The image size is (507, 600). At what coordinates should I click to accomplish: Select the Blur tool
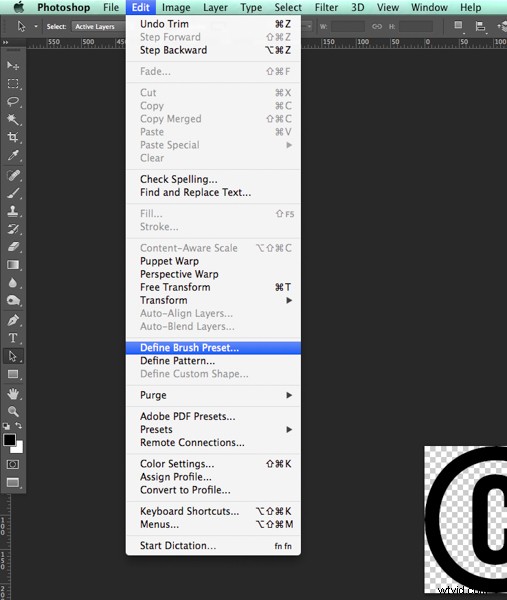13,283
